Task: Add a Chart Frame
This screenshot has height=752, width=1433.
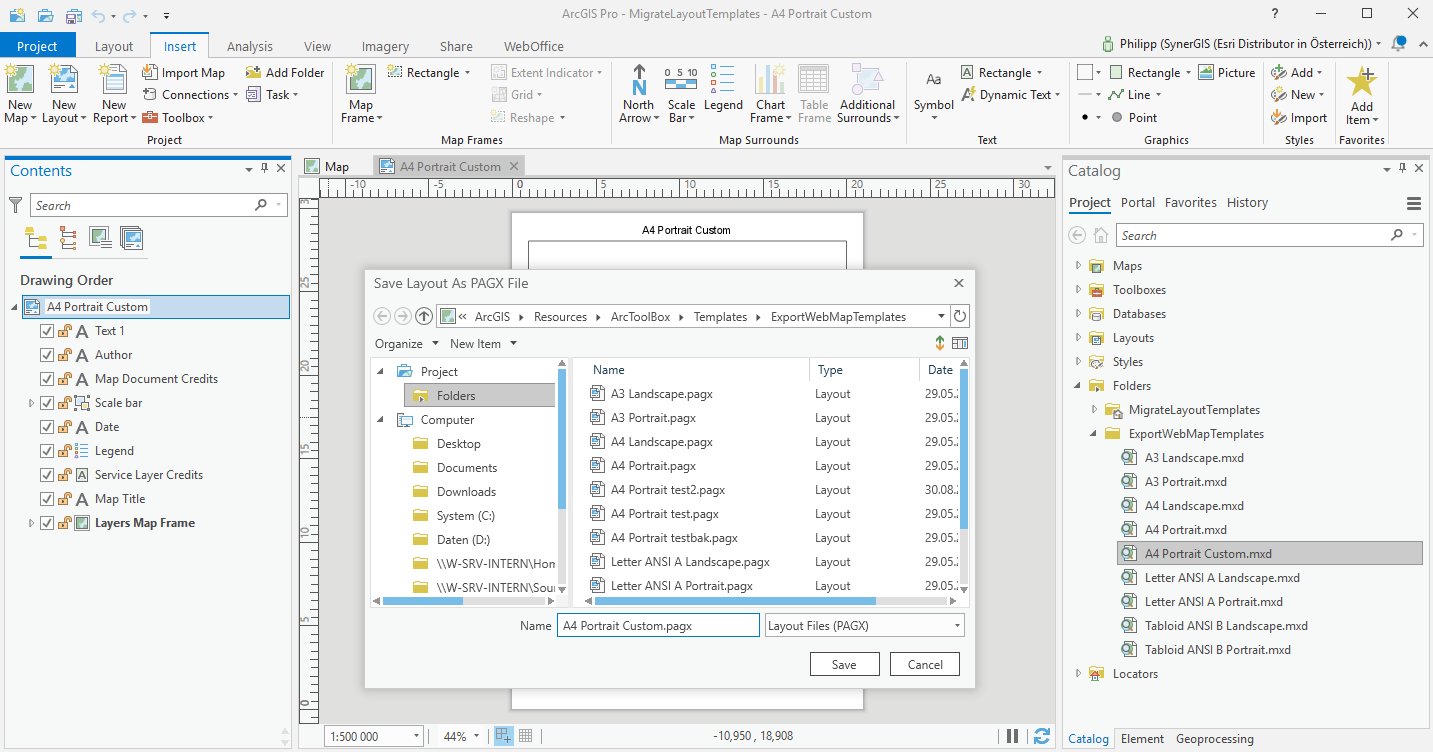Action: pos(770,93)
